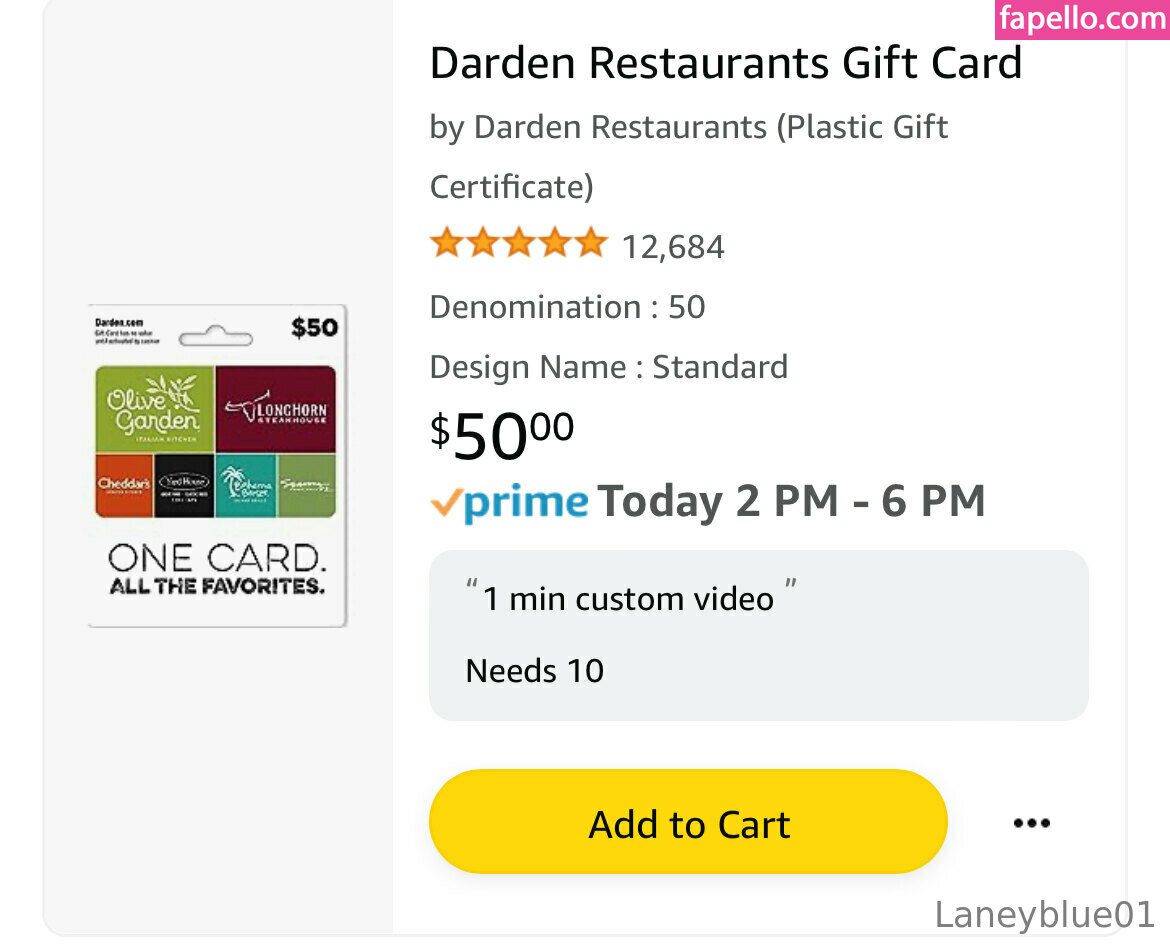Click the Add to Cart button
Image resolution: width=1170 pixels, height=949 pixels.
pos(688,823)
